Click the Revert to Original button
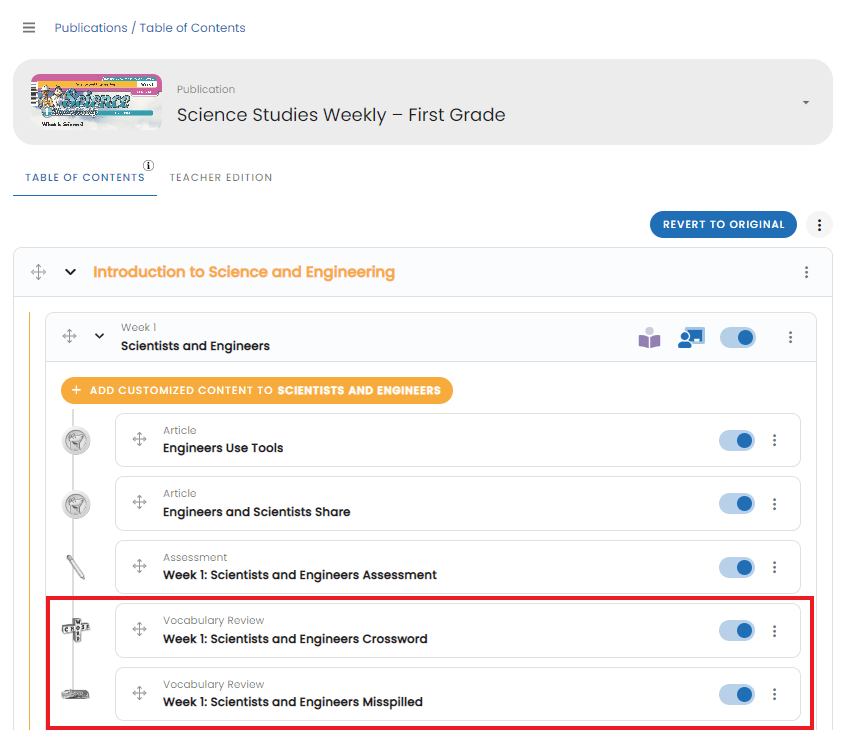This screenshot has height=730, width=843. [723, 225]
